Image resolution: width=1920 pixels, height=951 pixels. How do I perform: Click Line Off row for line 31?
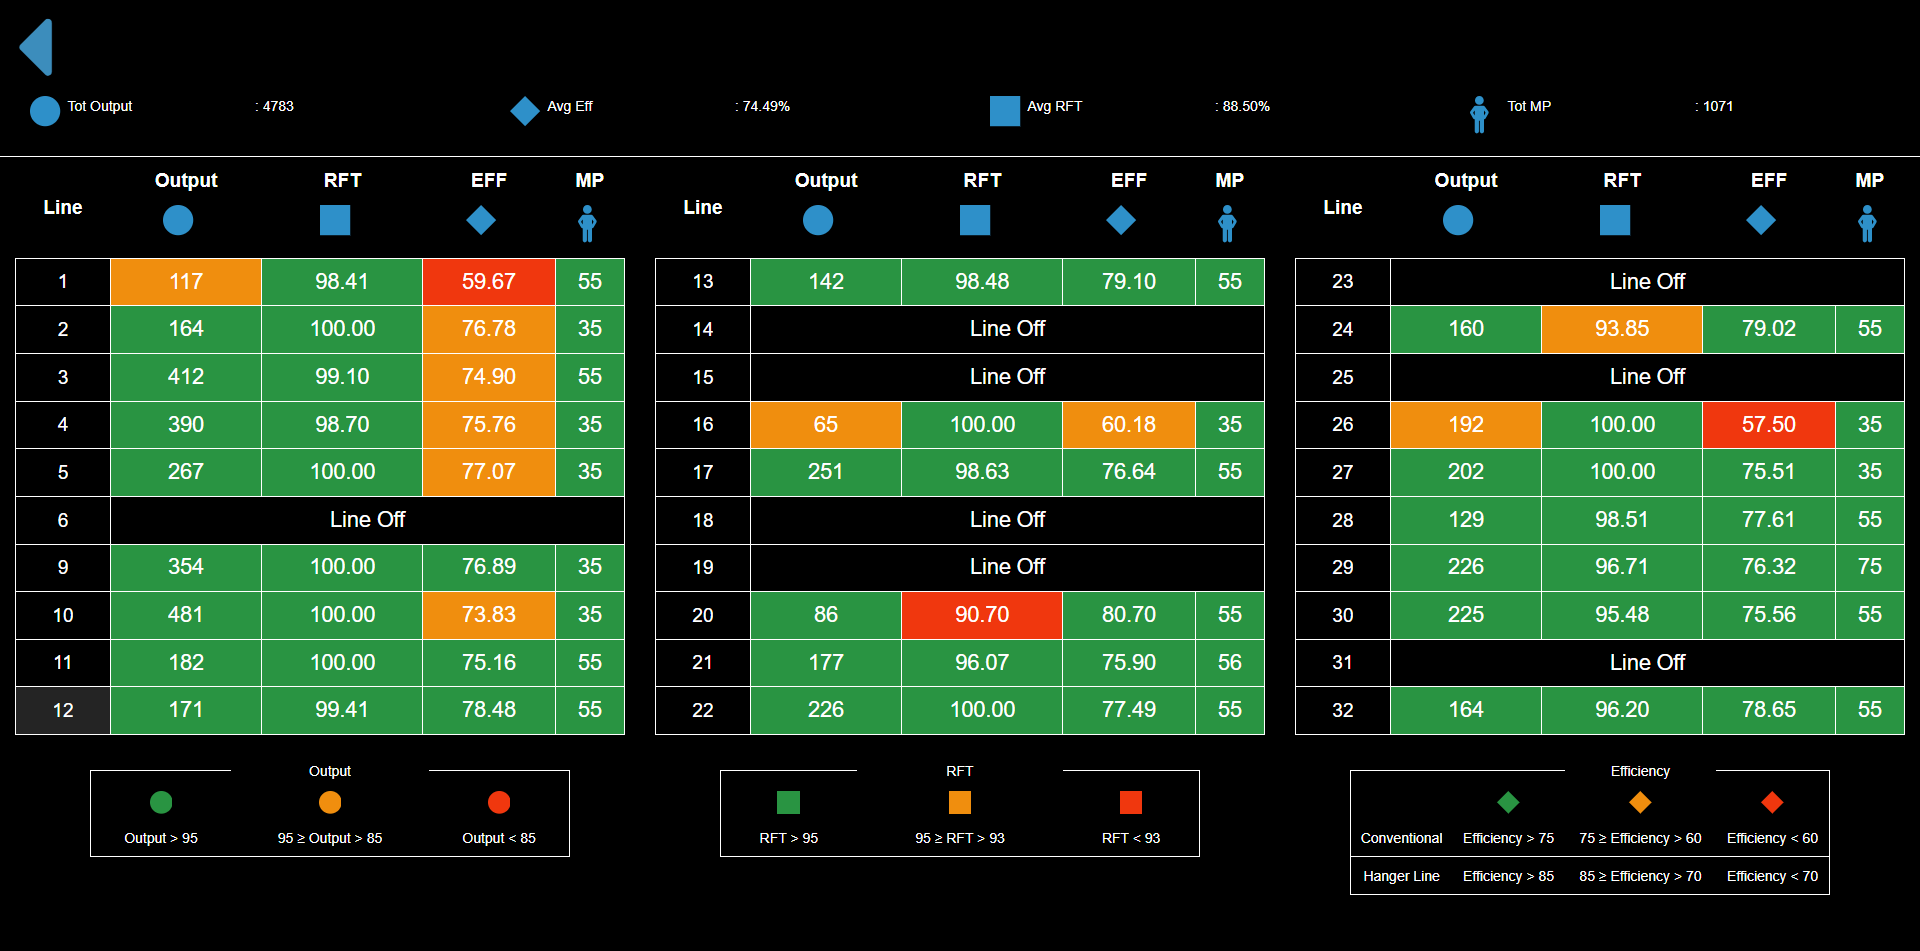1647,663
